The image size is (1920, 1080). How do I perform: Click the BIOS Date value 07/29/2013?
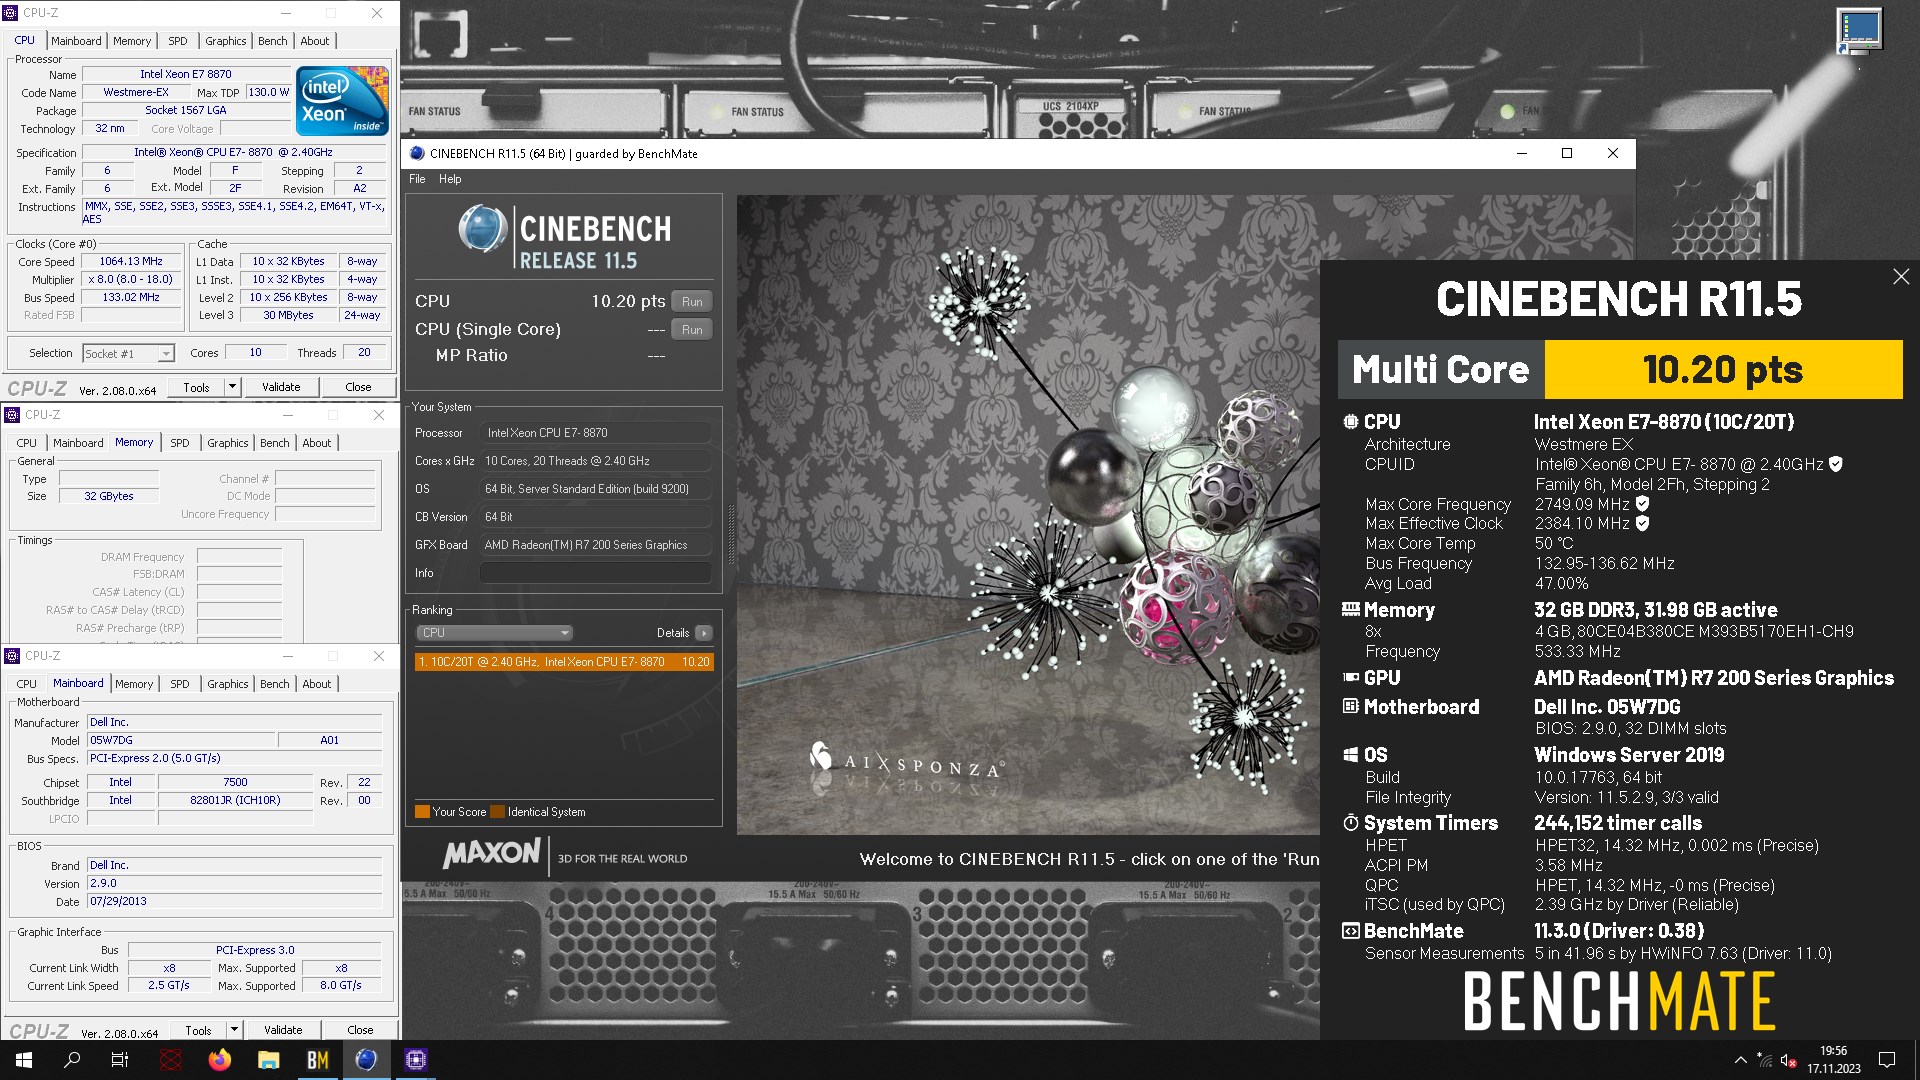(x=234, y=902)
